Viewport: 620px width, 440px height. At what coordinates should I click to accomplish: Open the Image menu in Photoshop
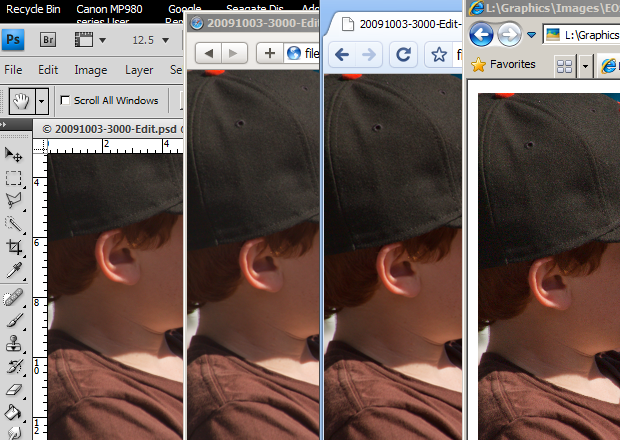point(91,70)
